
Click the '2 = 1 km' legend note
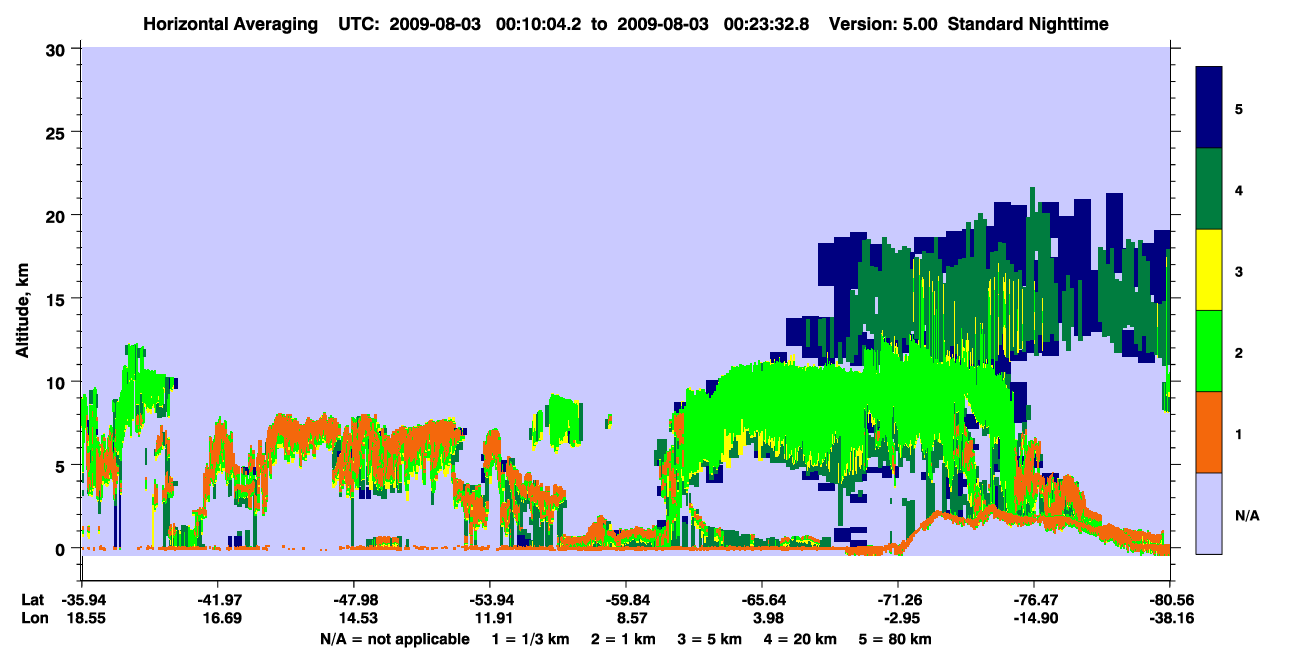(624, 639)
